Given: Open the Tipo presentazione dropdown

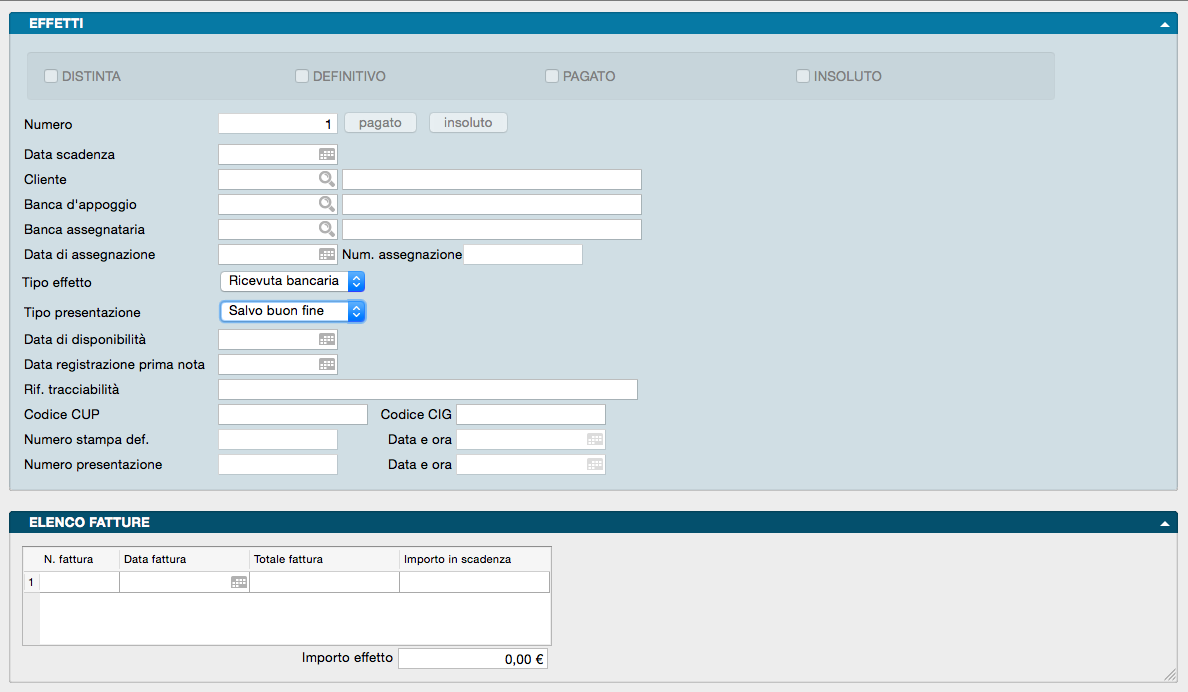Looking at the screenshot, I should click(292, 311).
